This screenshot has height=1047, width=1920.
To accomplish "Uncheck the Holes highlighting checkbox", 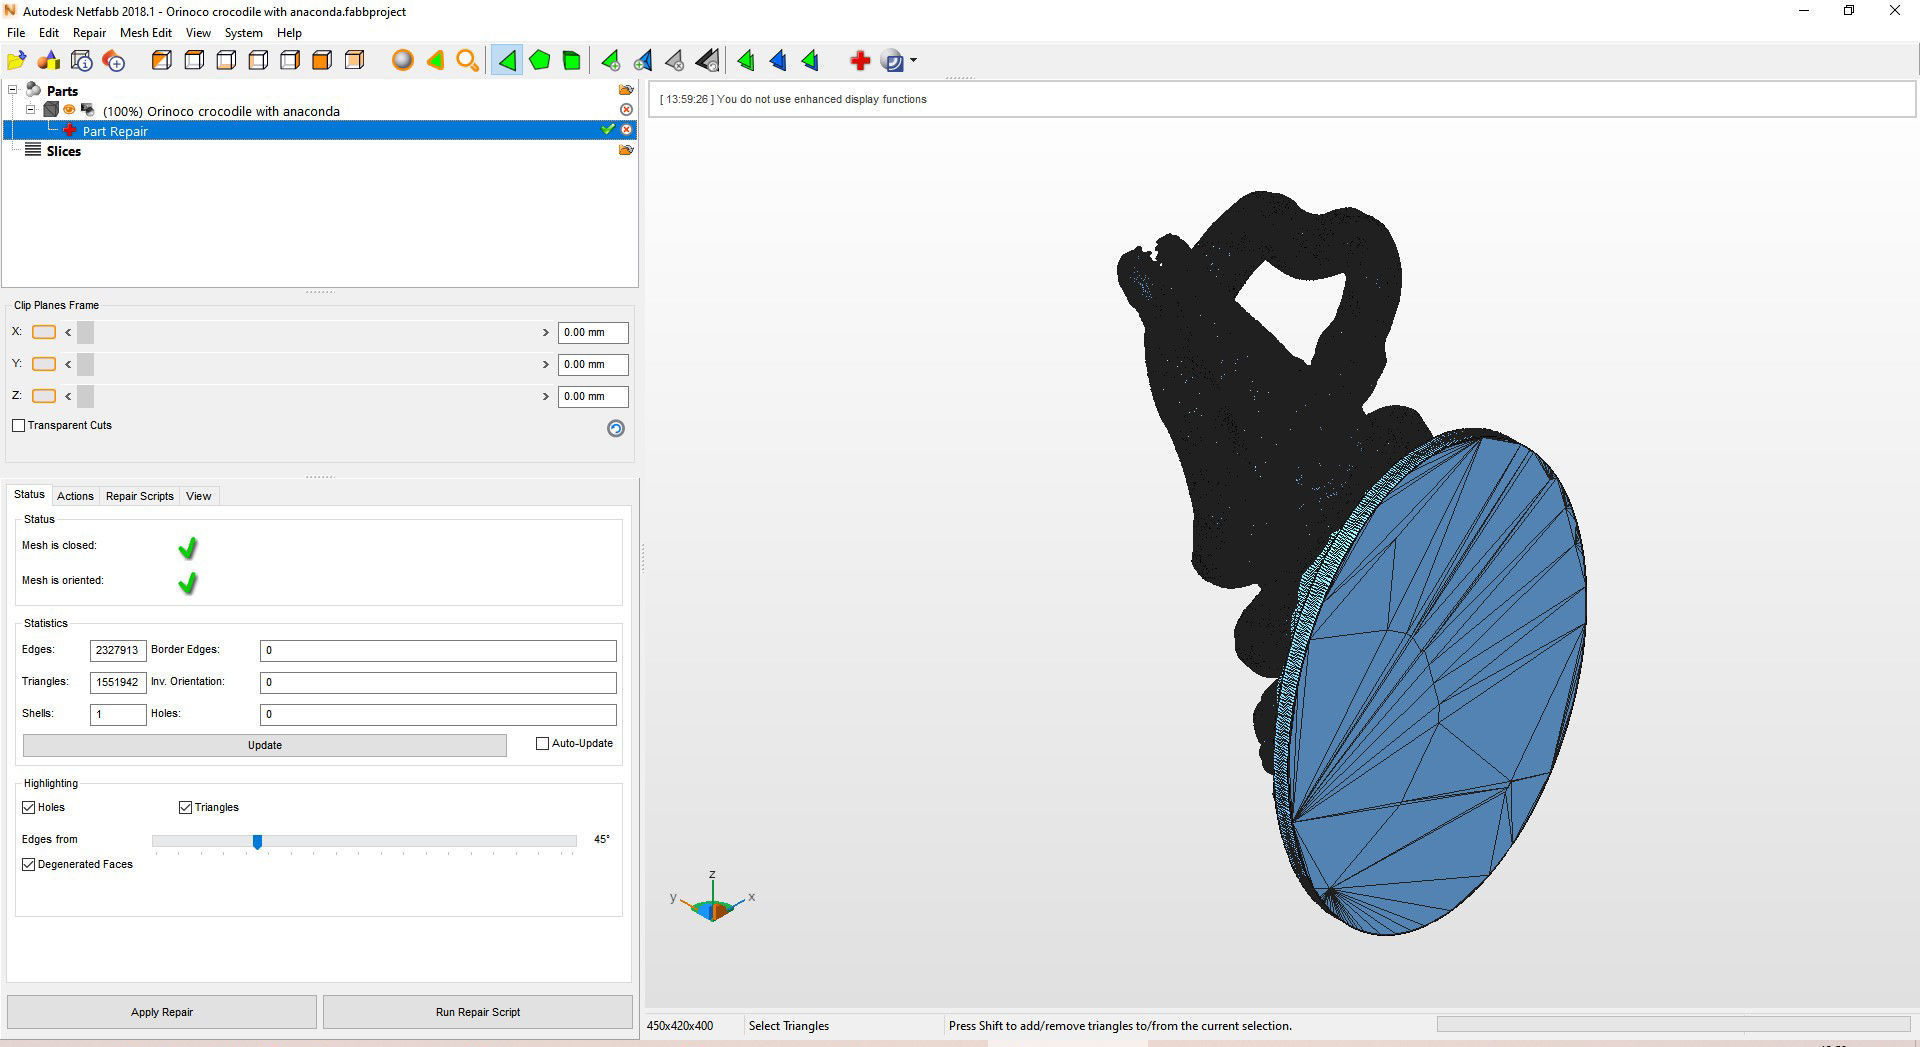I will click(29, 807).
